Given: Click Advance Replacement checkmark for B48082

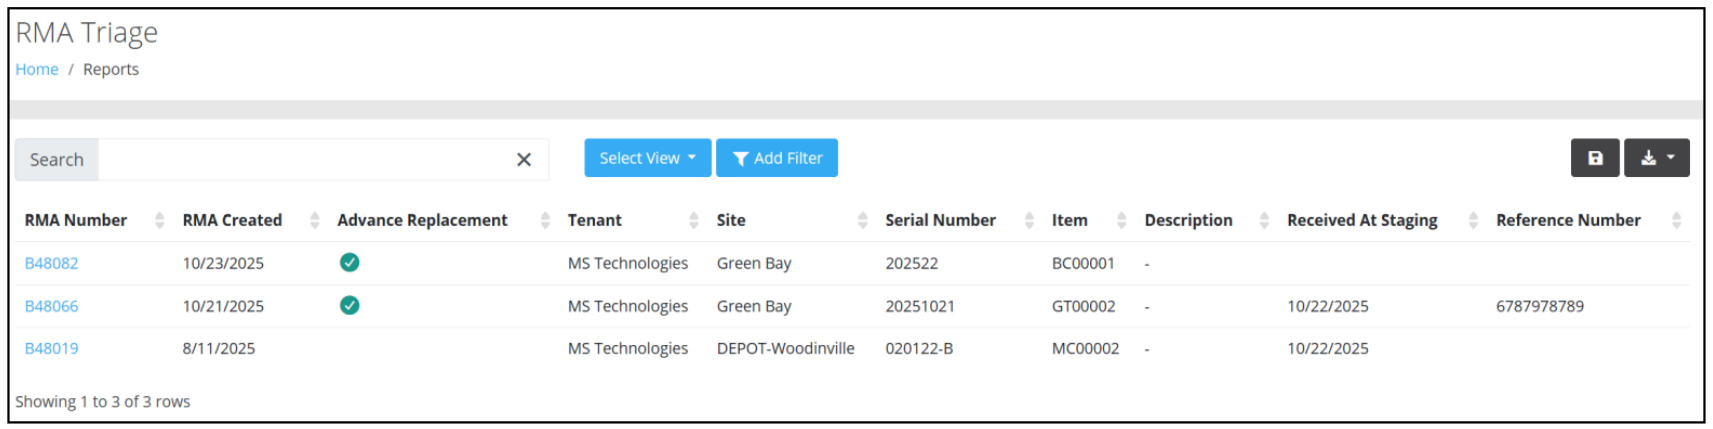Looking at the screenshot, I should click(349, 262).
